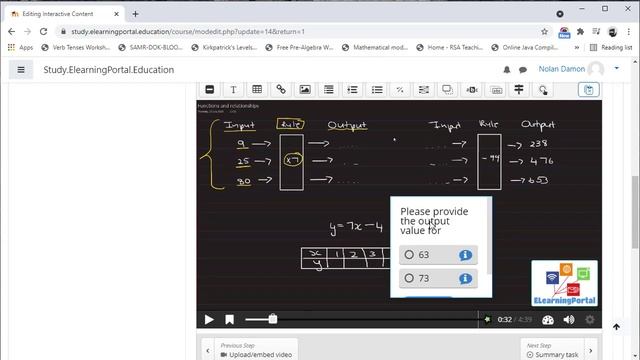Add a True/False question interaction

coord(400,89)
